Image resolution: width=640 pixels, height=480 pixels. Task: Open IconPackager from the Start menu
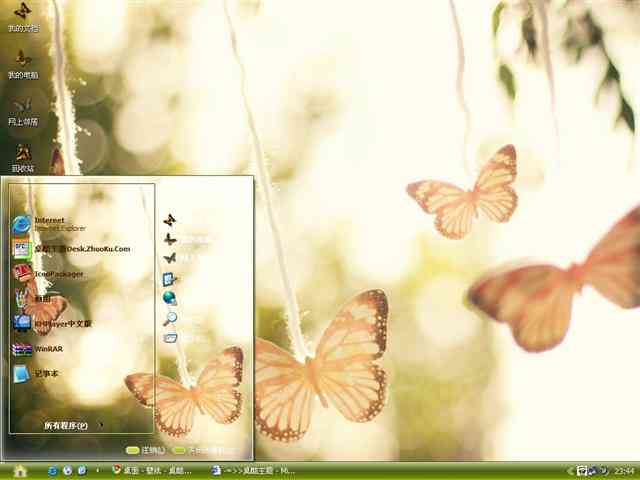48,274
